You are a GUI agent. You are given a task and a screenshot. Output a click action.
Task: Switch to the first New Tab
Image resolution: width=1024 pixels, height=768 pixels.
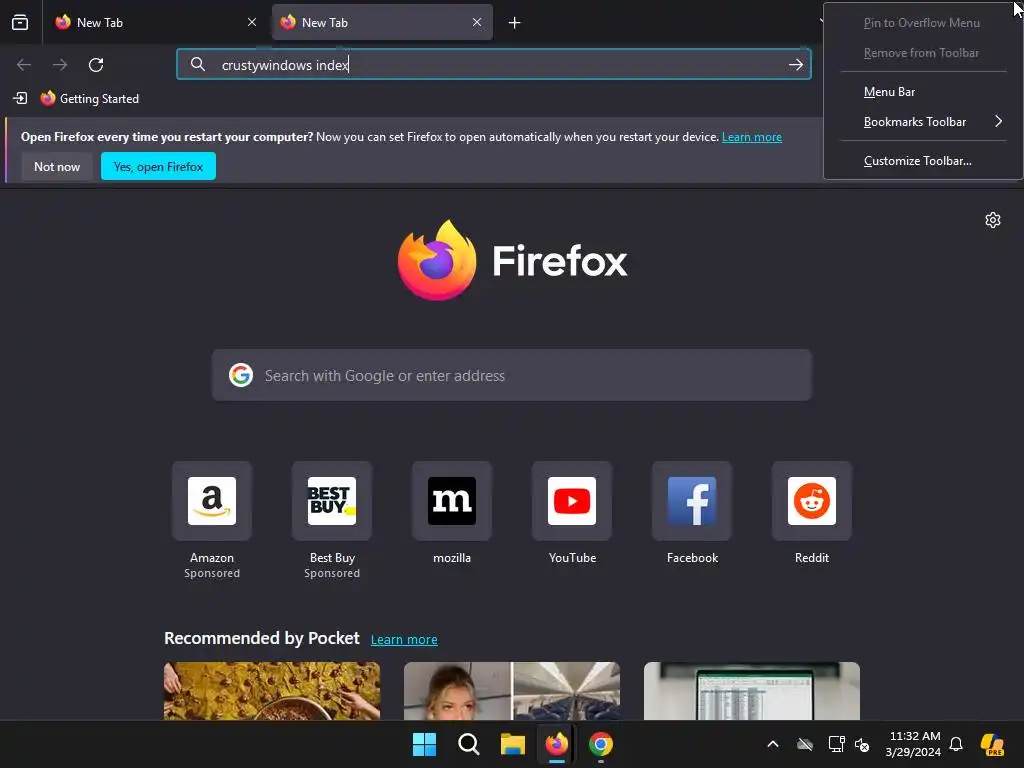pos(155,23)
